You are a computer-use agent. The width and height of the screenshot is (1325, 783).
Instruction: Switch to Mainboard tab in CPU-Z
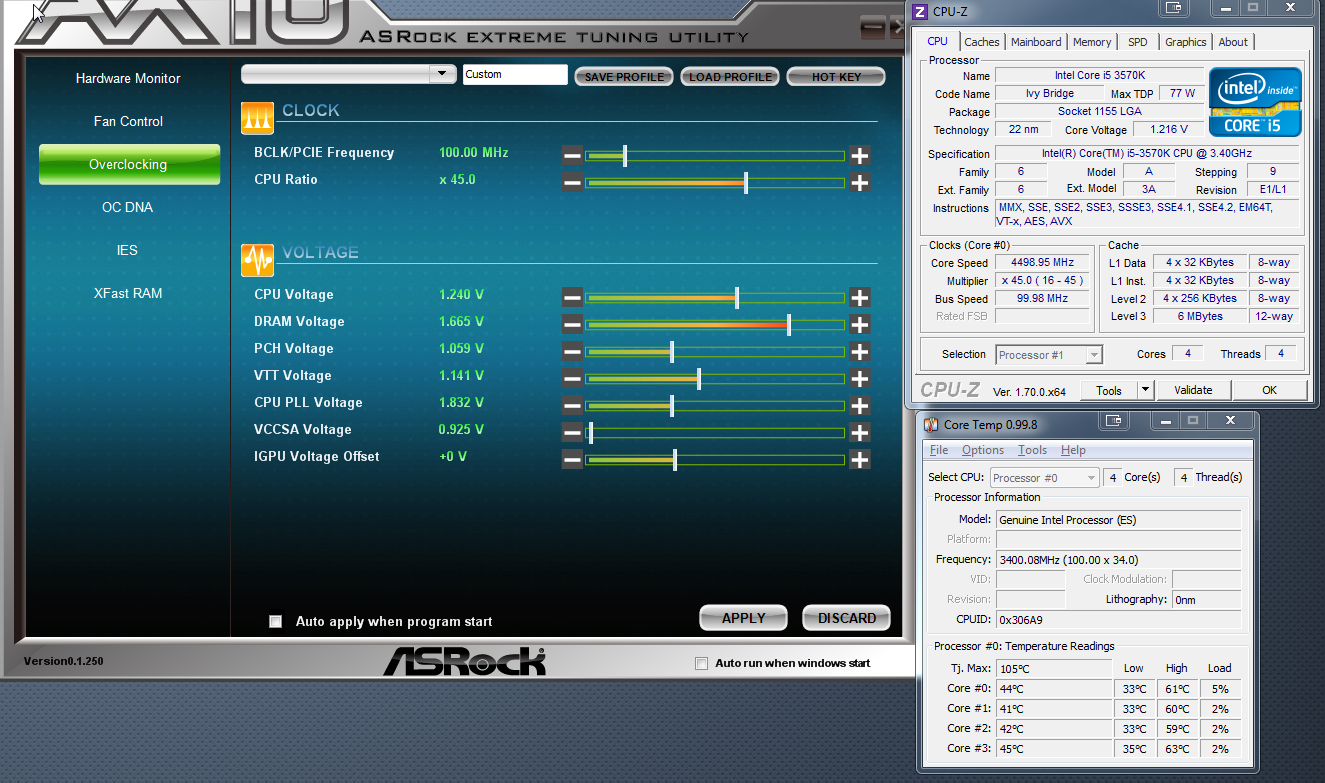coord(1036,42)
